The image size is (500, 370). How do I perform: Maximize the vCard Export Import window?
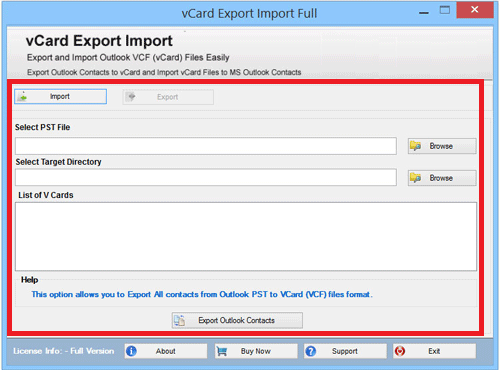(445, 10)
